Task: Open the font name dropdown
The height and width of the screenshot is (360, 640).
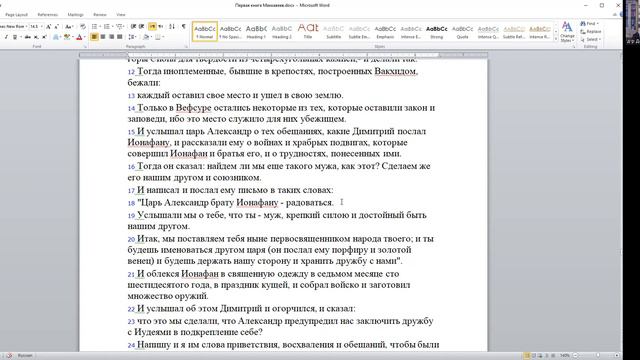Action: (27, 27)
